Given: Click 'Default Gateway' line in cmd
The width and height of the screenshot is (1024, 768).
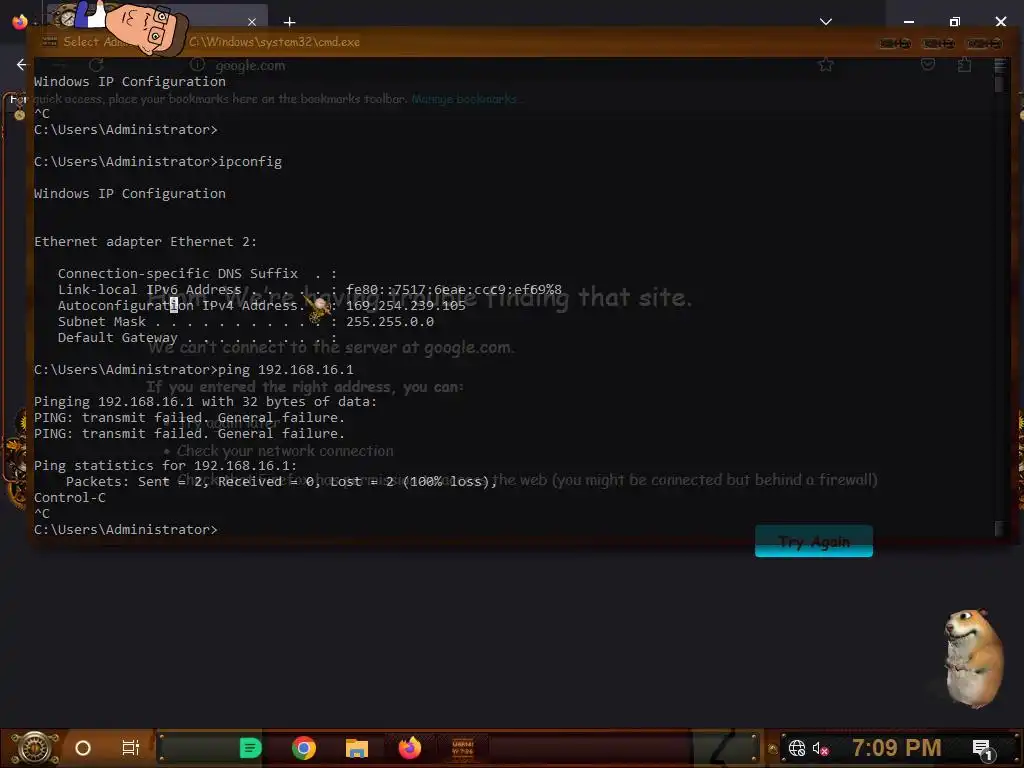Looking at the screenshot, I should coord(197,338).
